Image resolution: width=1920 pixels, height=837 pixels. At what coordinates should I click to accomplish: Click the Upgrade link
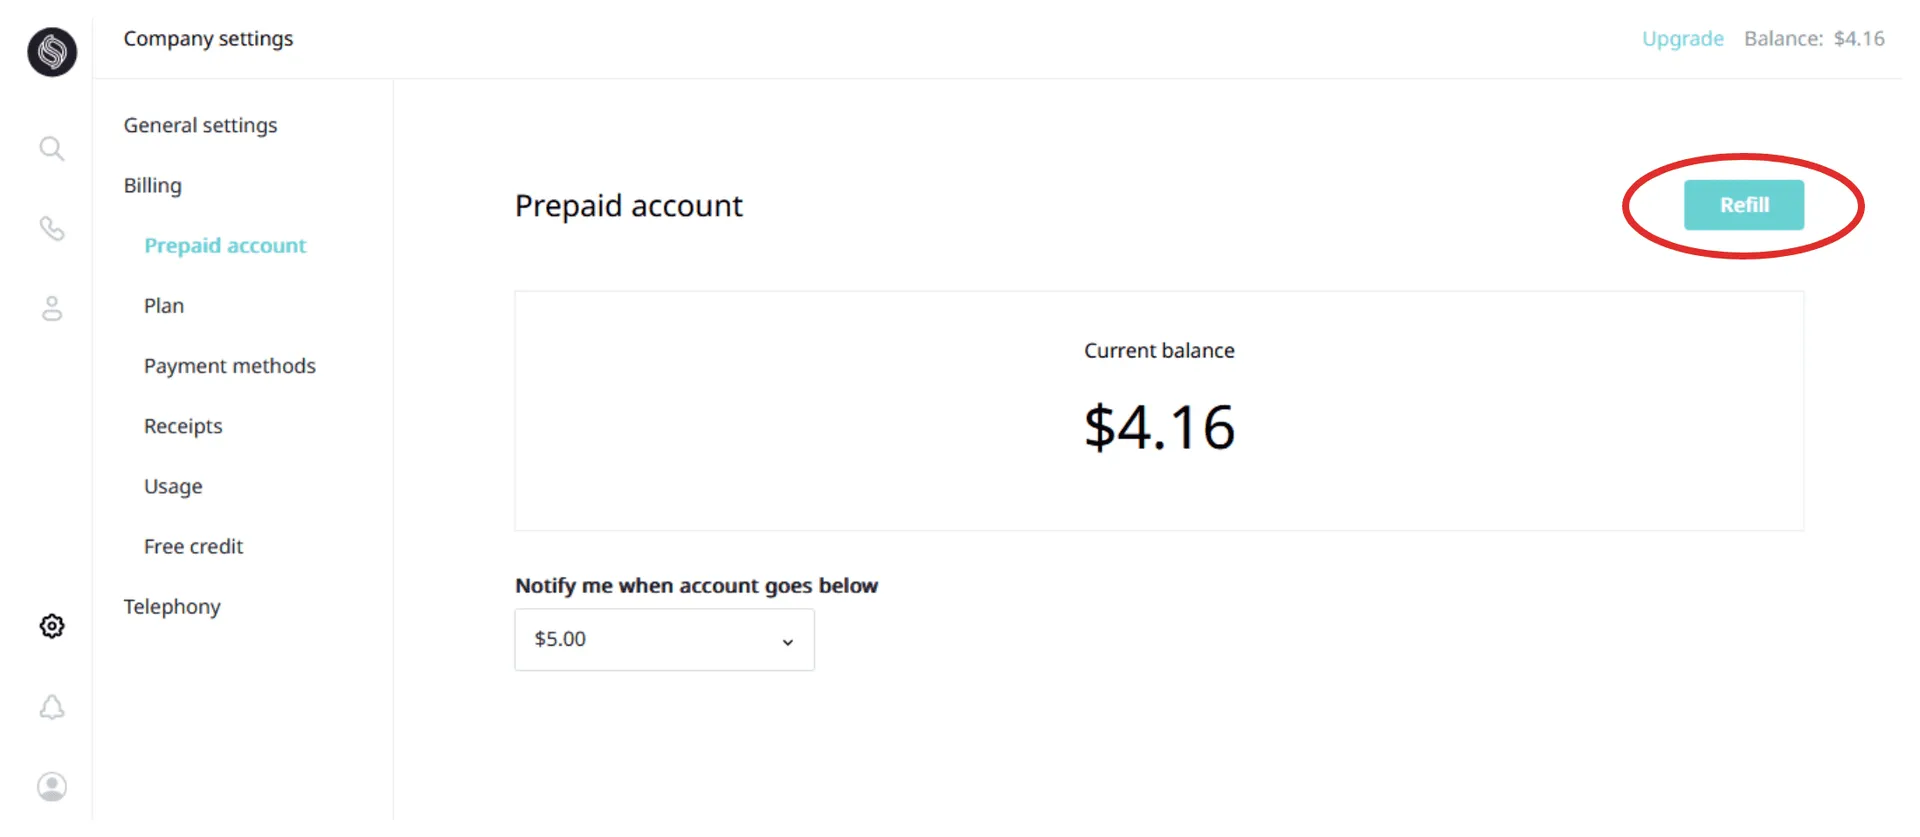tap(1682, 39)
